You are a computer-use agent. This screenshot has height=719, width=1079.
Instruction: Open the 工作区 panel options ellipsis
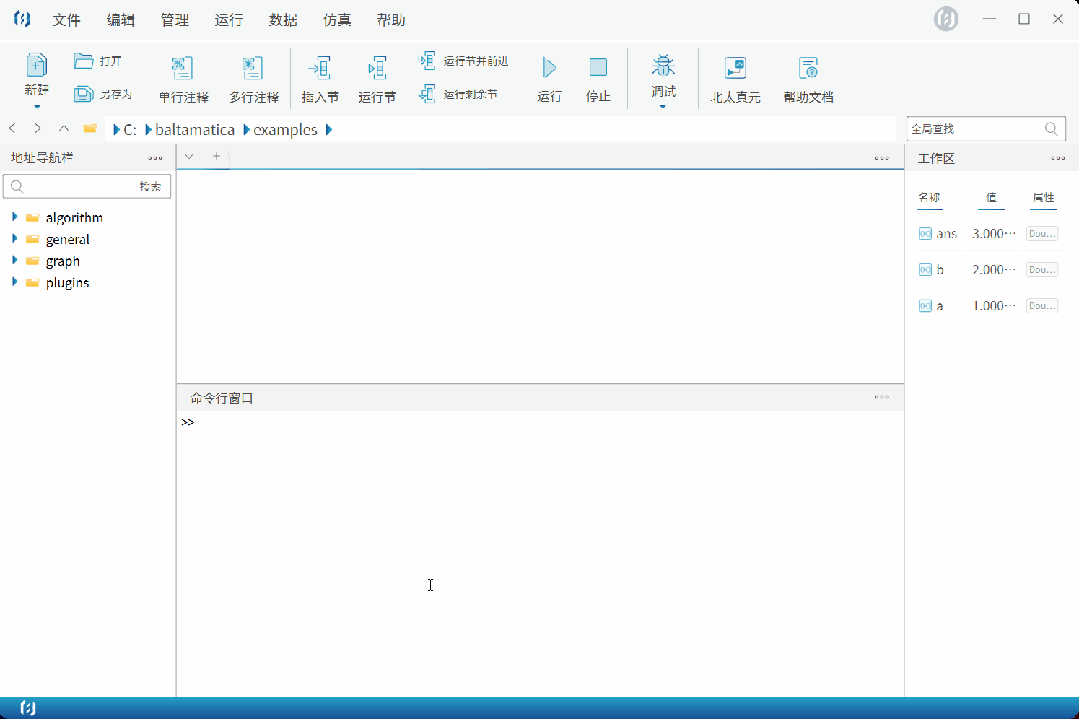tap(1057, 159)
